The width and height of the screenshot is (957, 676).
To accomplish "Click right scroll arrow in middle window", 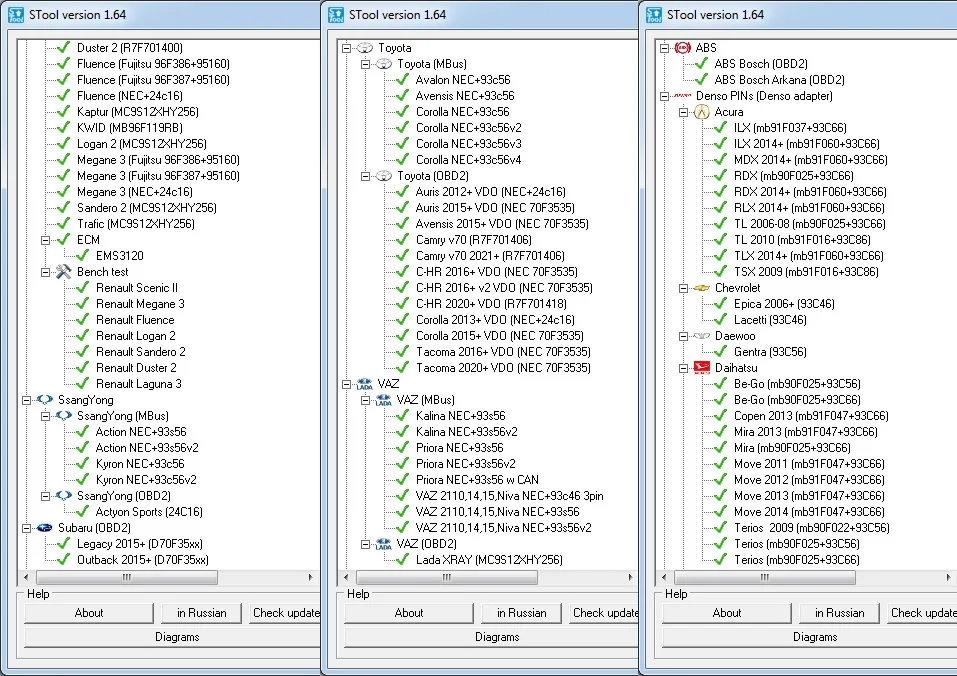I will point(630,577).
